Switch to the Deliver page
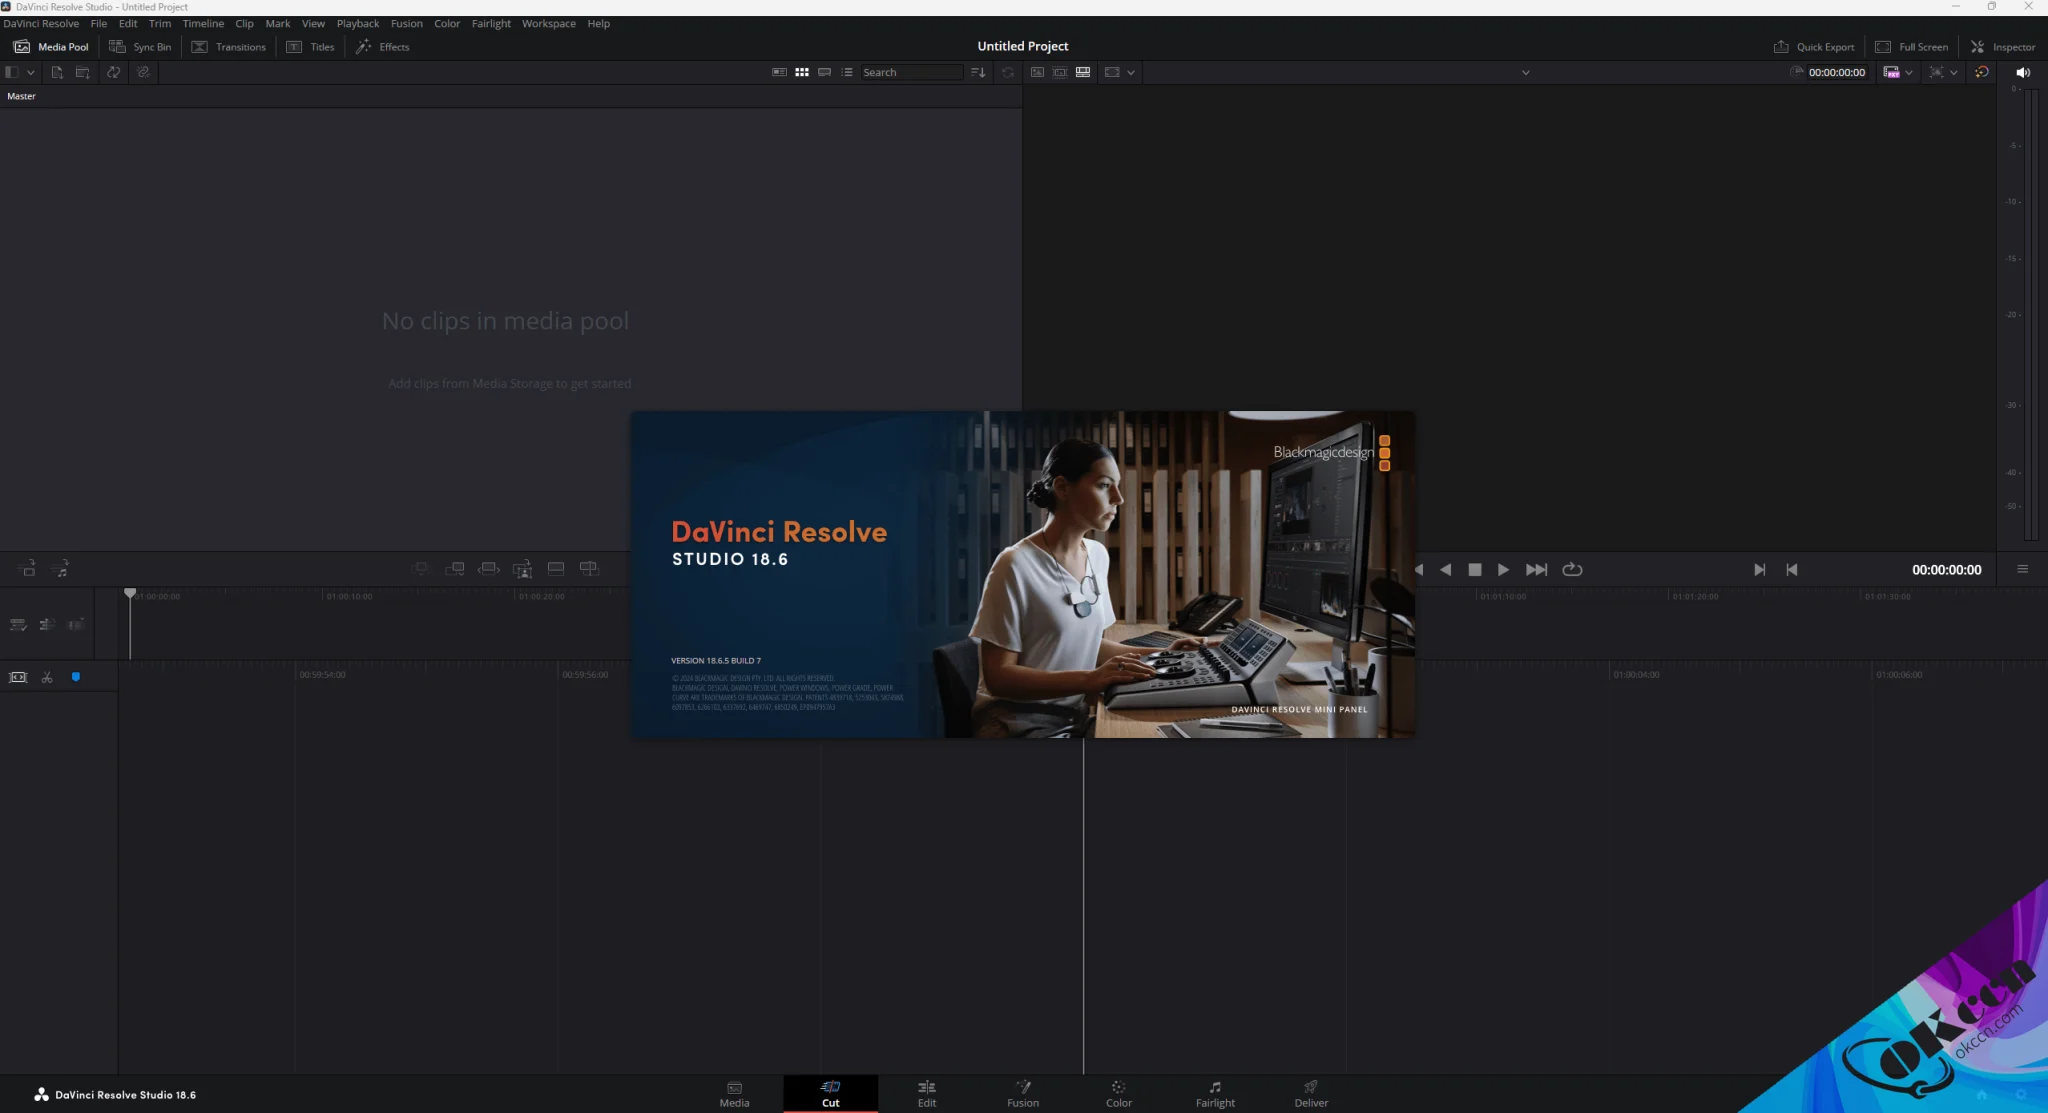 point(1311,1094)
